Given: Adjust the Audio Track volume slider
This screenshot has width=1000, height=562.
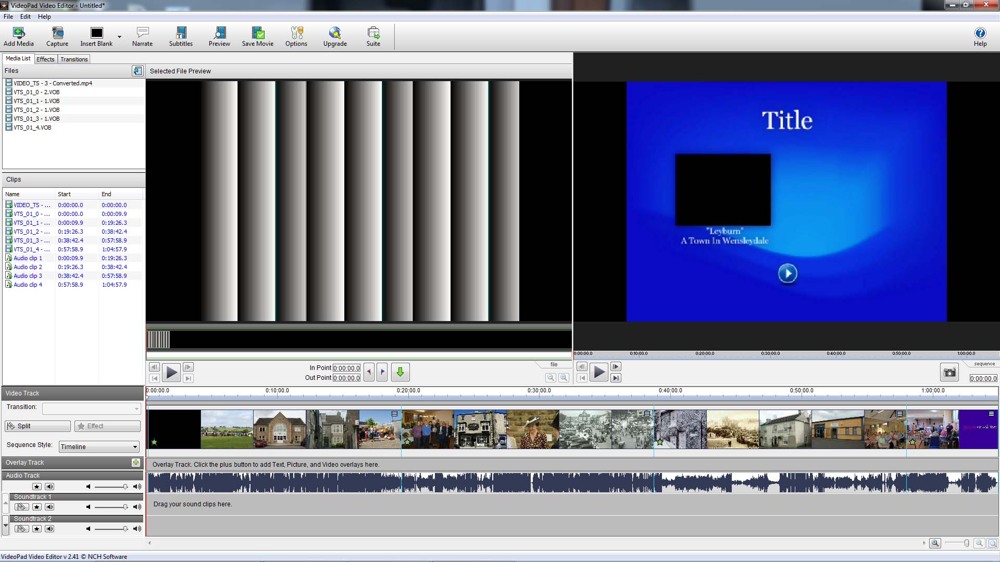Looking at the screenshot, I should pos(110,487).
